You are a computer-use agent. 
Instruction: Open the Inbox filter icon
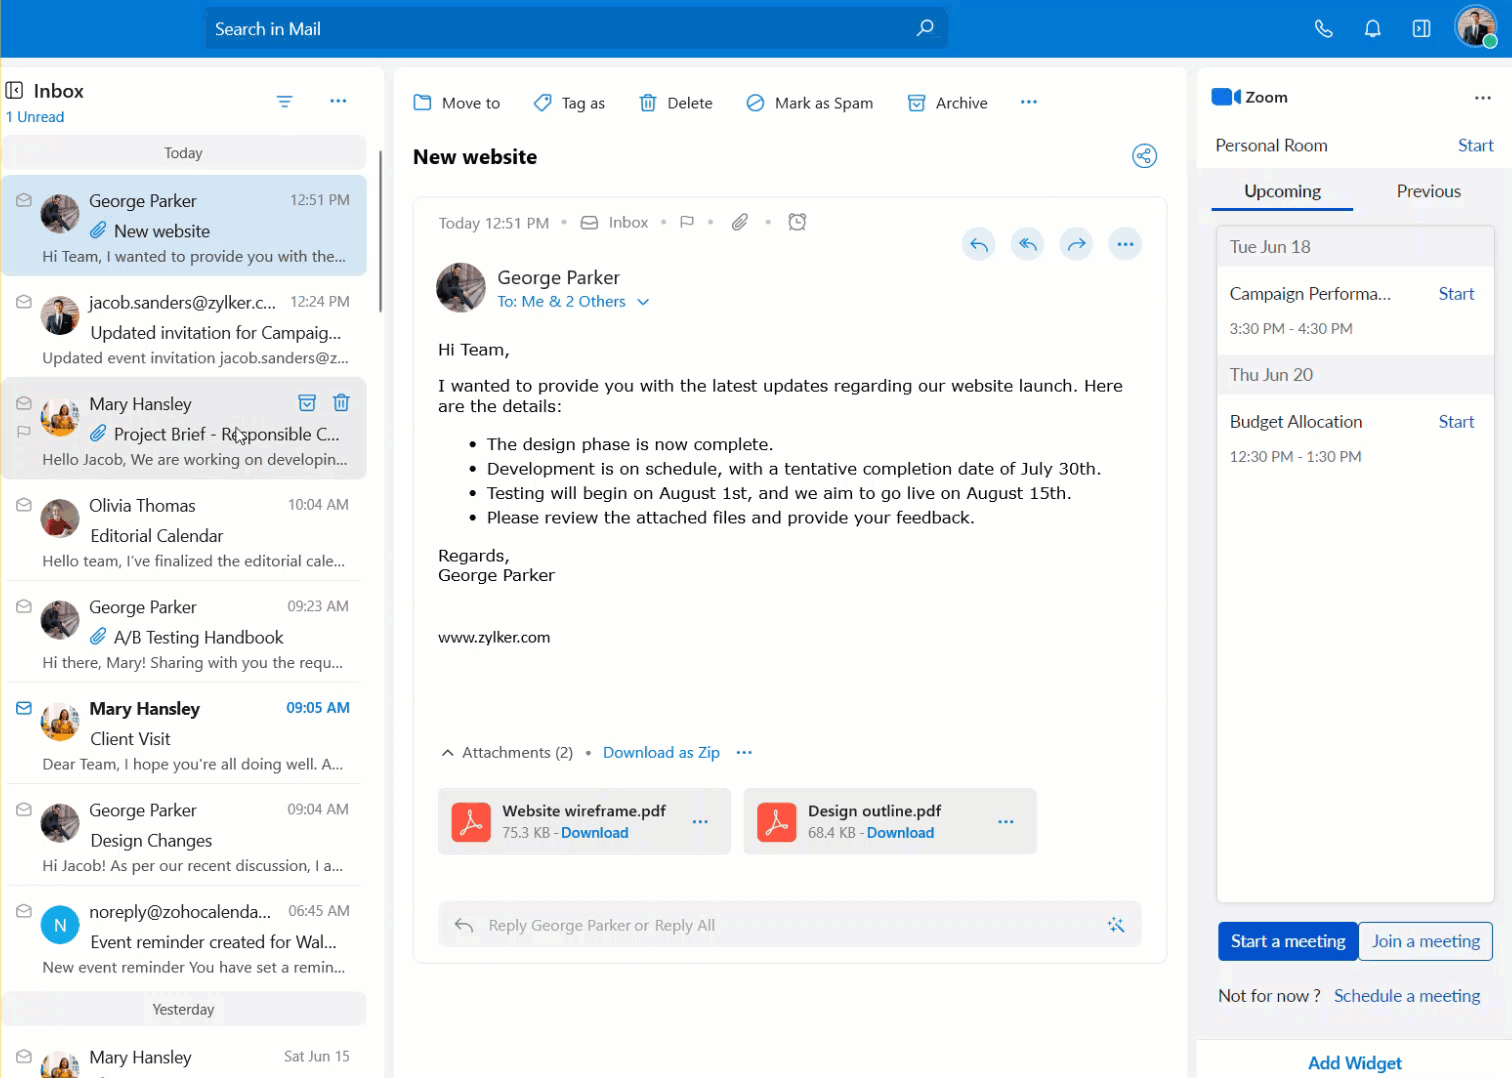click(x=285, y=101)
